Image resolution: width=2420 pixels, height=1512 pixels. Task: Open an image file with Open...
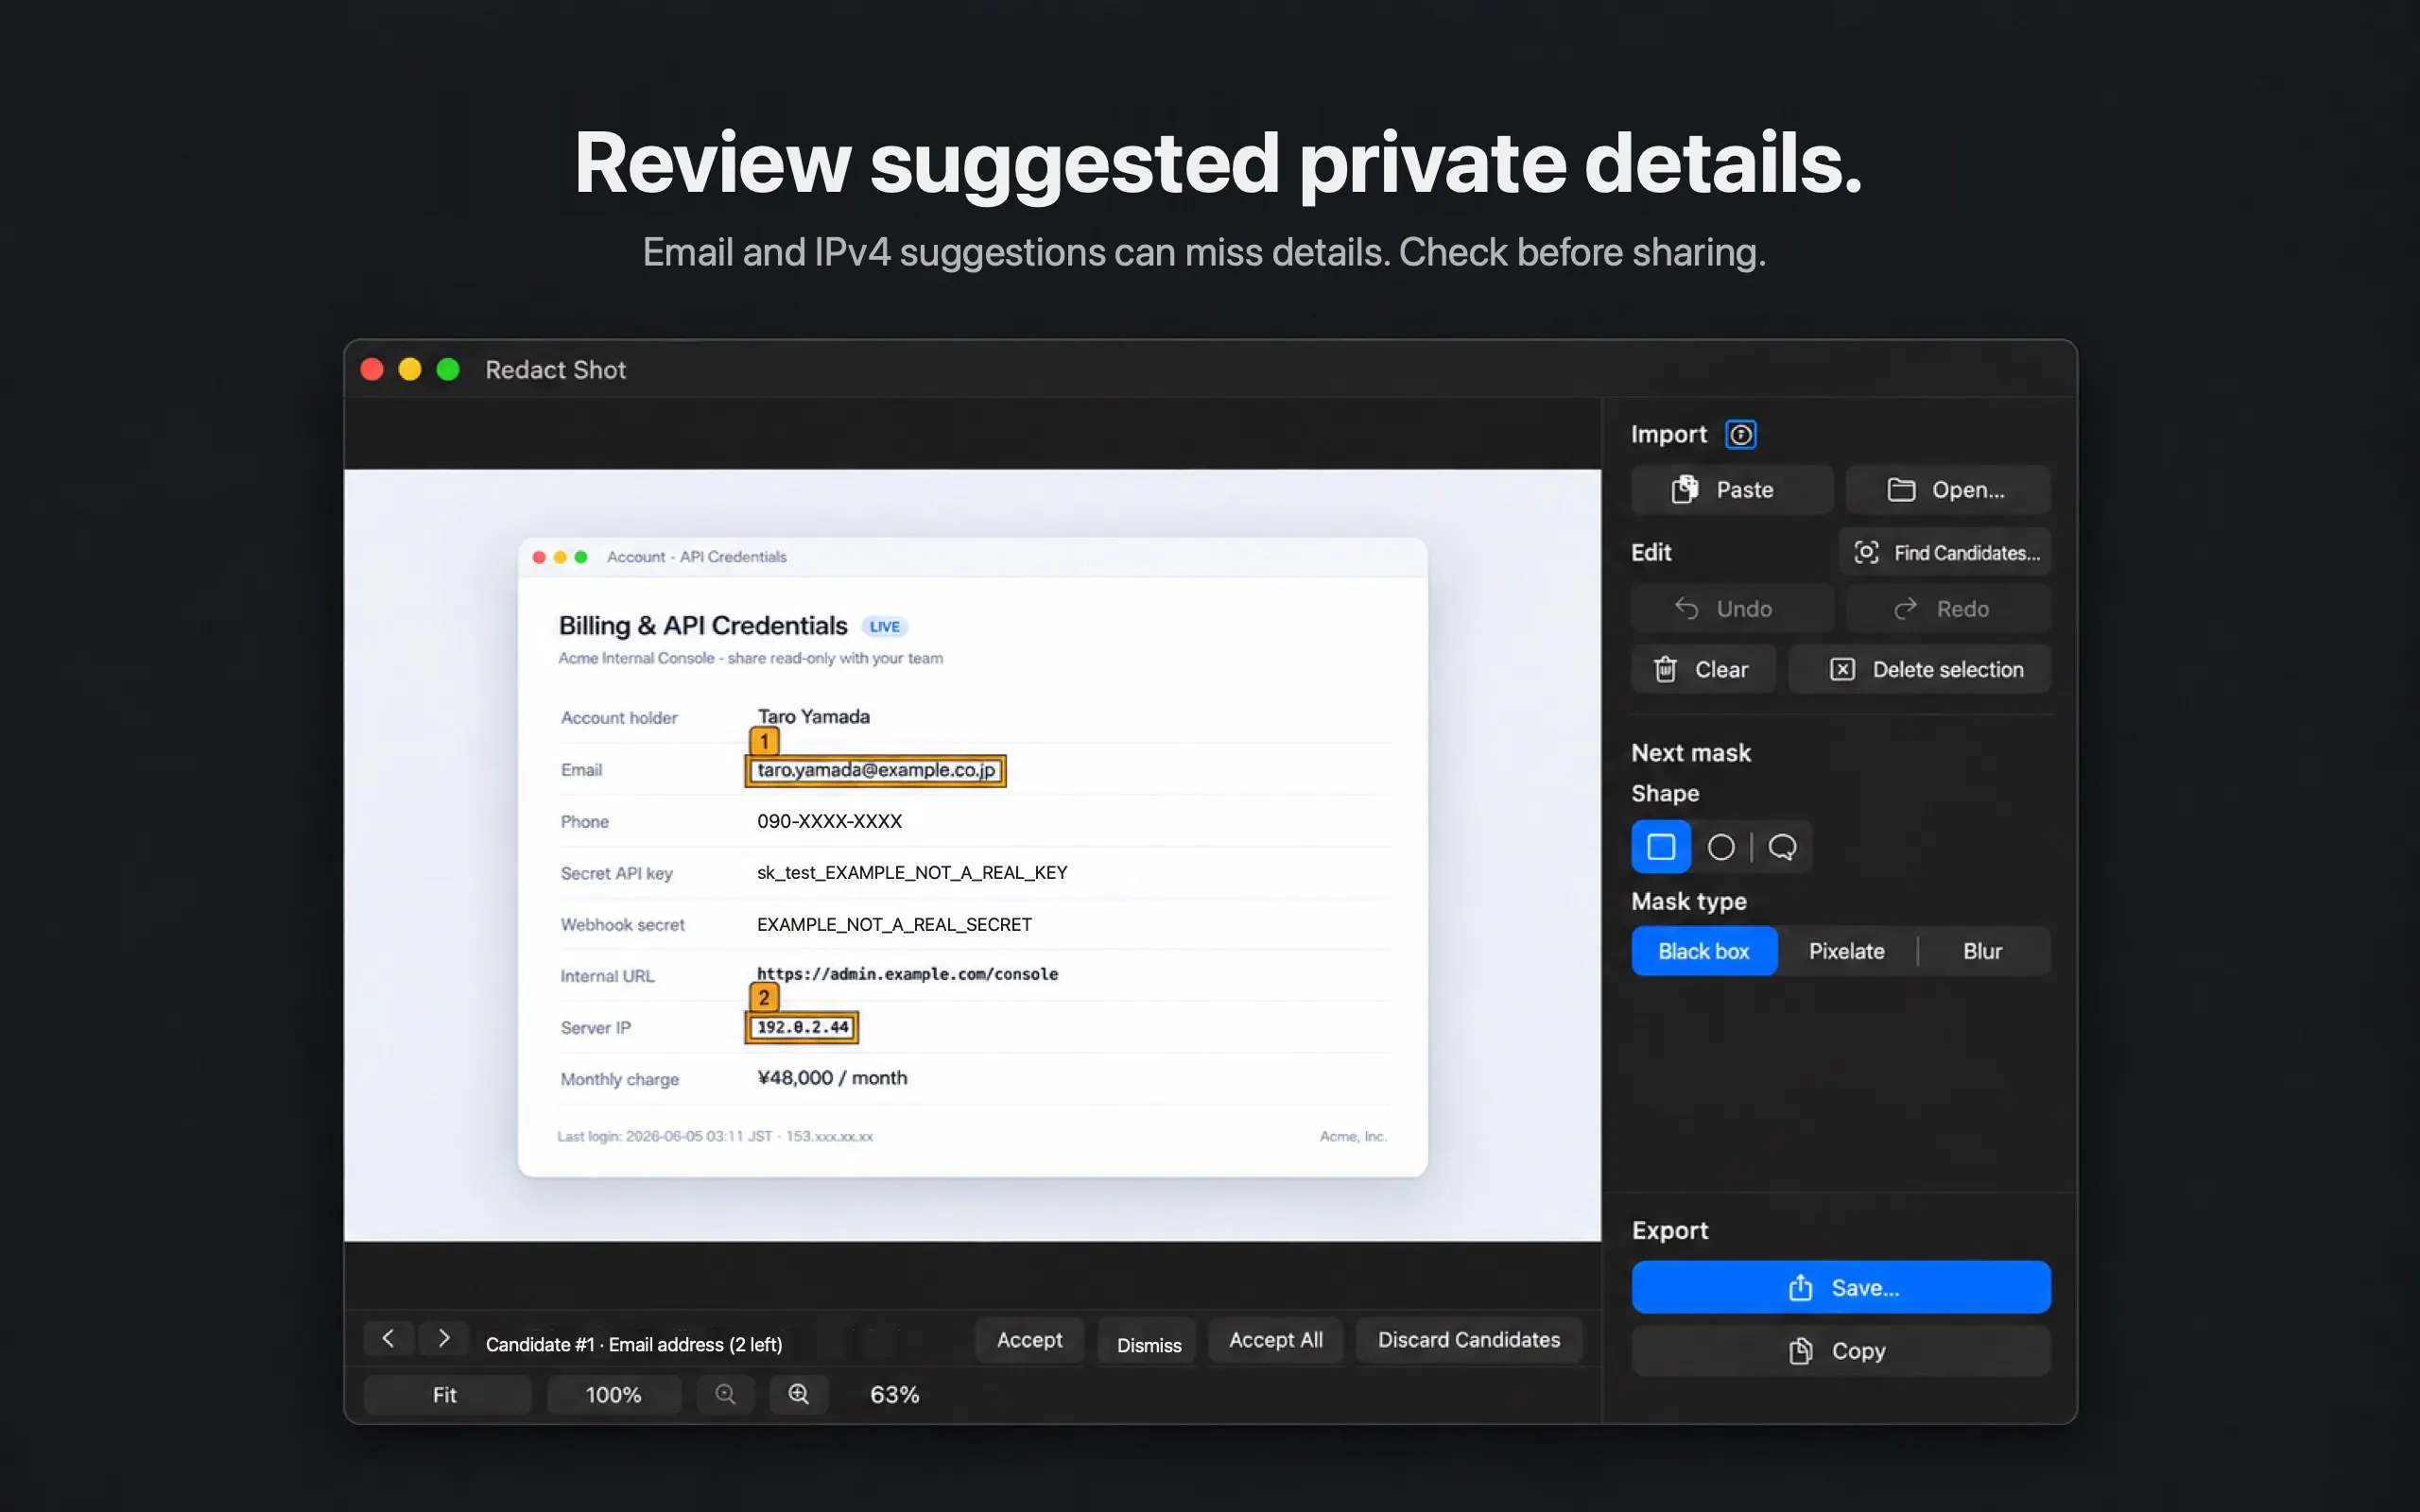coord(1948,489)
